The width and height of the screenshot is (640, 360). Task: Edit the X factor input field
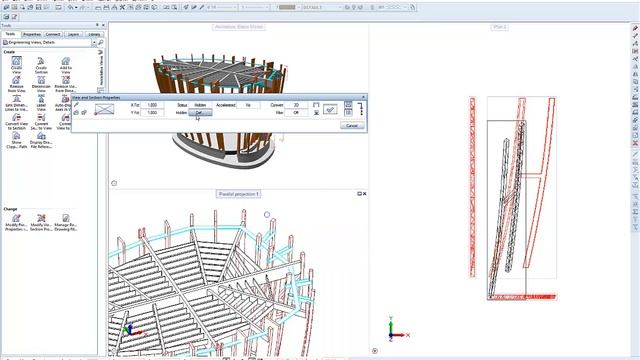pyautogui.click(x=152, y=105)
